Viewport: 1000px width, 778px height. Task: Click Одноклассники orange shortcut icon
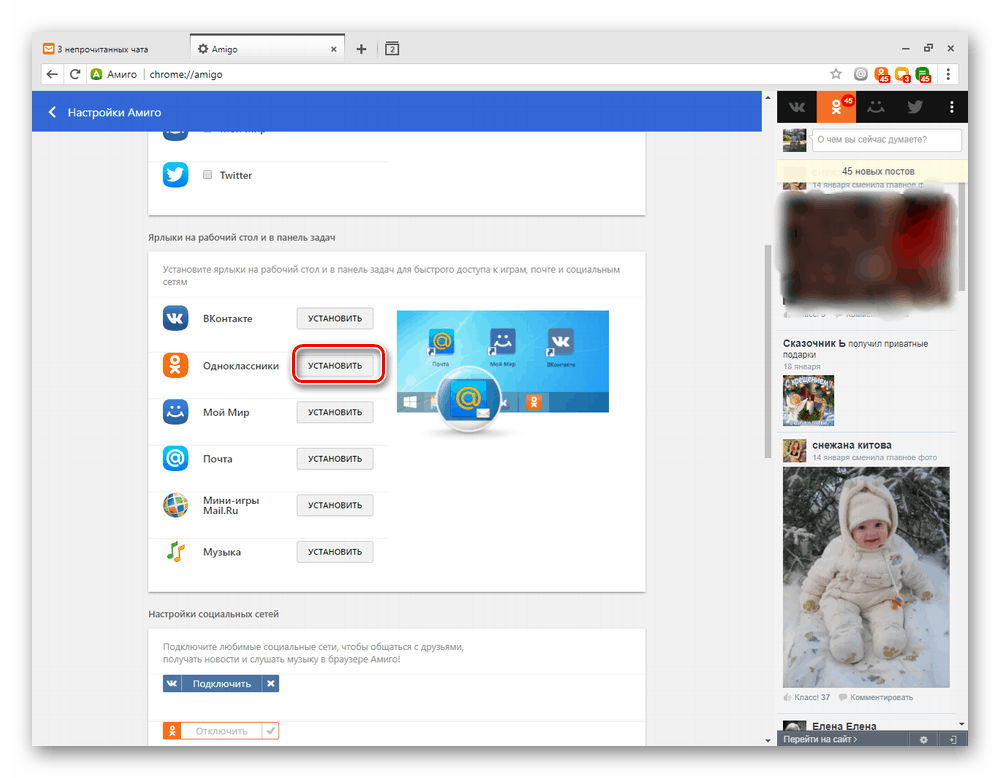pyautogui.click(x=175, y=365)
